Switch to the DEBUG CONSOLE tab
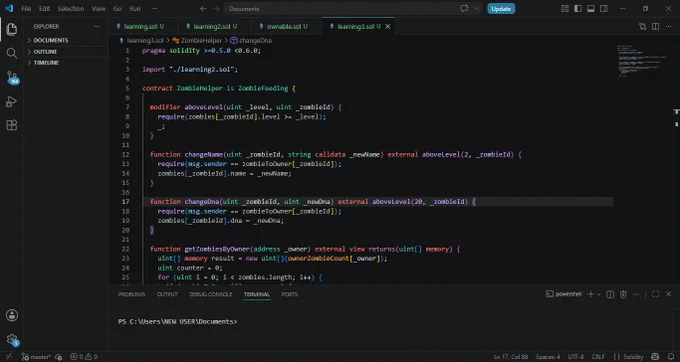The width and height of the screenshot is (680, 362). 211,294
